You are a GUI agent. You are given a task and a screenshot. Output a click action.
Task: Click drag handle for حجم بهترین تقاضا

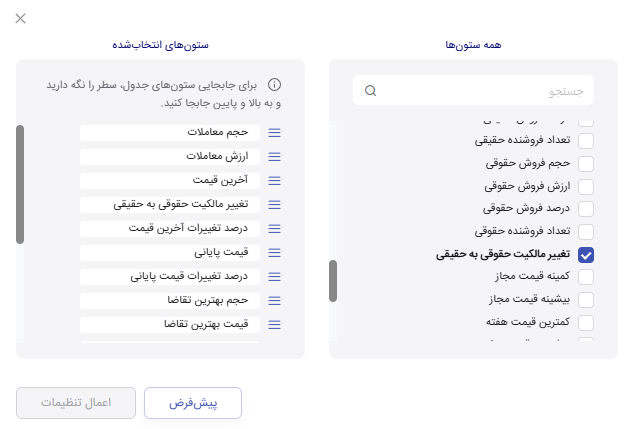(x=275, y=301)
